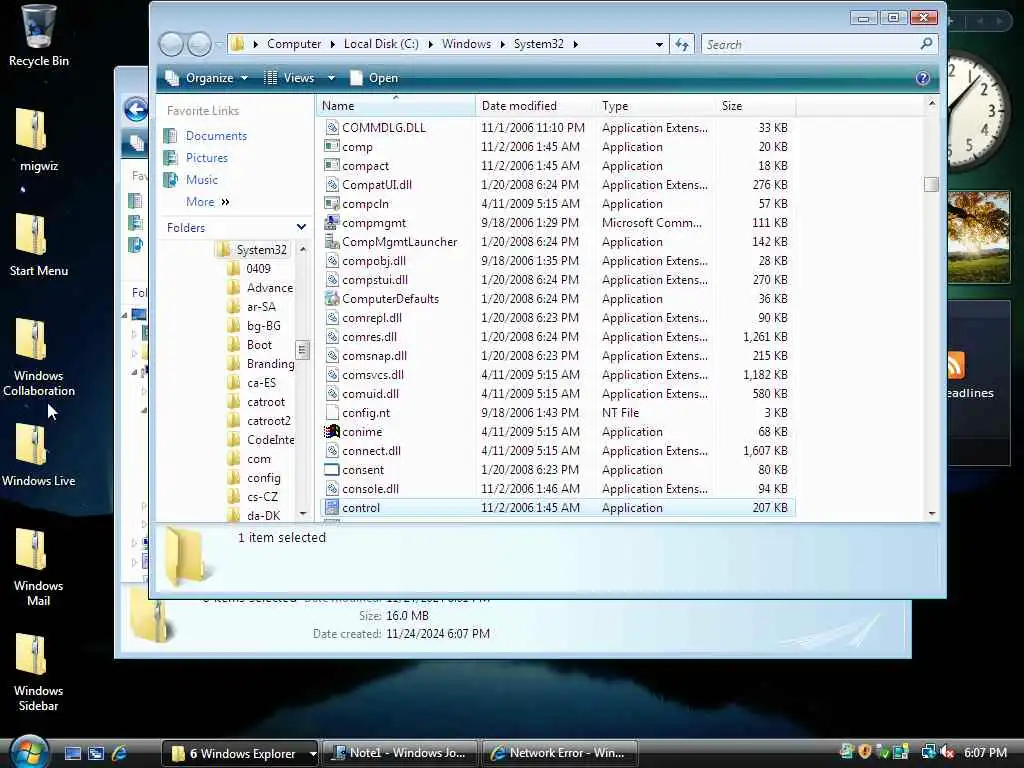Viewport: 1024px width, 768px height.
Task: Click the folder tree scrollbar thumb
Action: (x=302, y=349)
